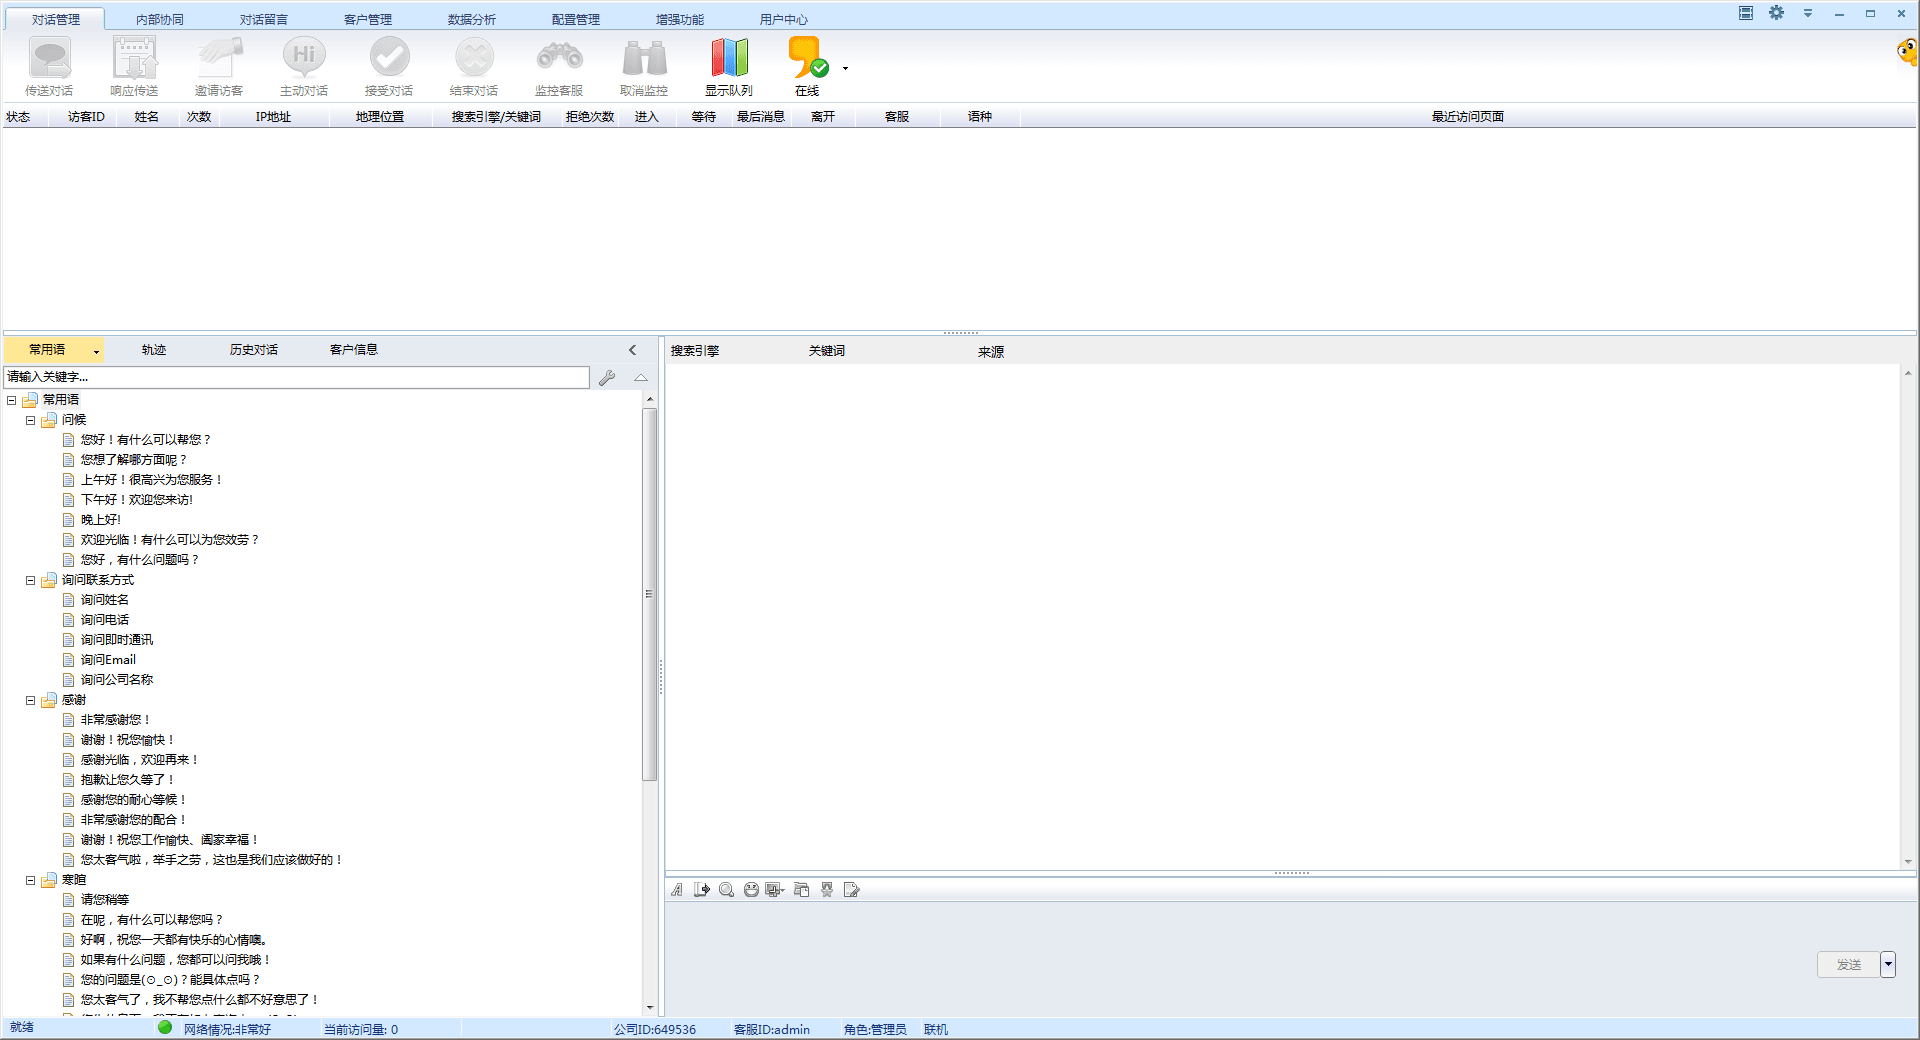Click the magnifier icon in chat toolbar
Image resolution: width=1920 pixels, height=1040 pixels.
726,890
